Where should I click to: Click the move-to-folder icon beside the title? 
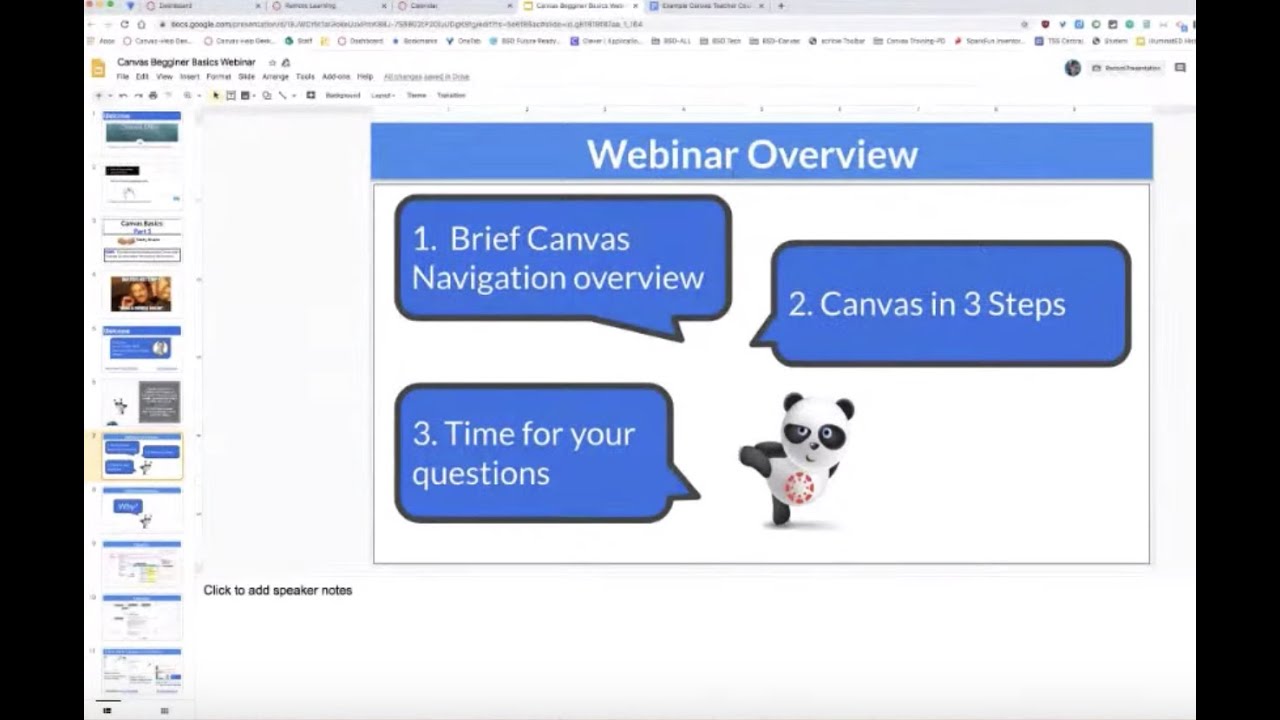click(x=286, y=63)
